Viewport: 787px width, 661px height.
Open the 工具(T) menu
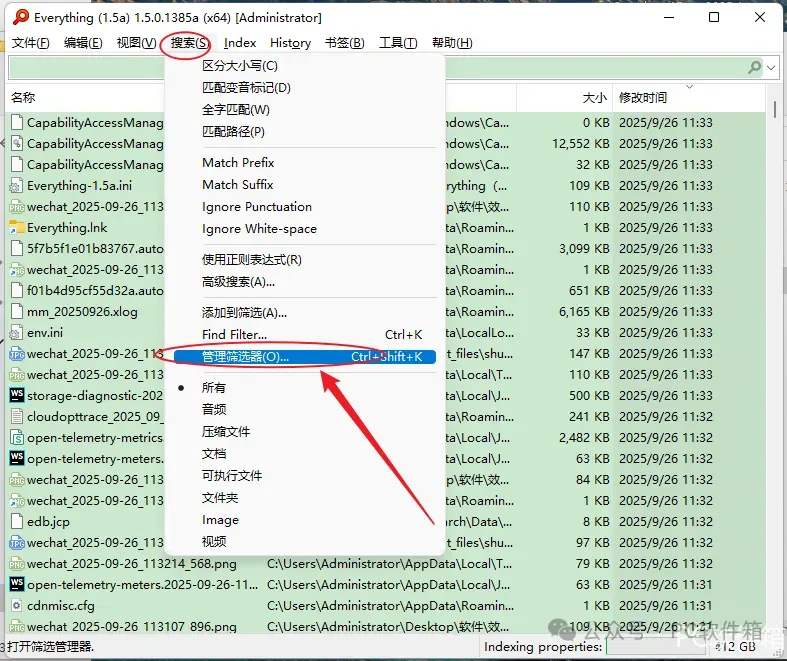tap(398, 43)
